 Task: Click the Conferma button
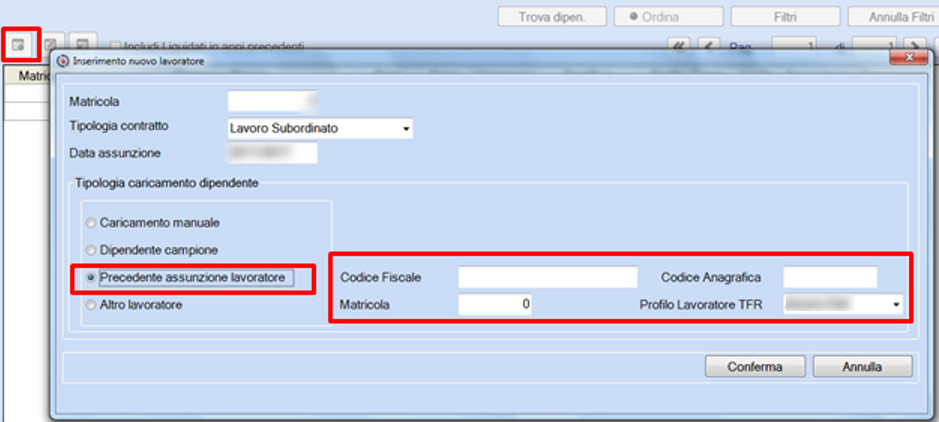click(755, 366)
